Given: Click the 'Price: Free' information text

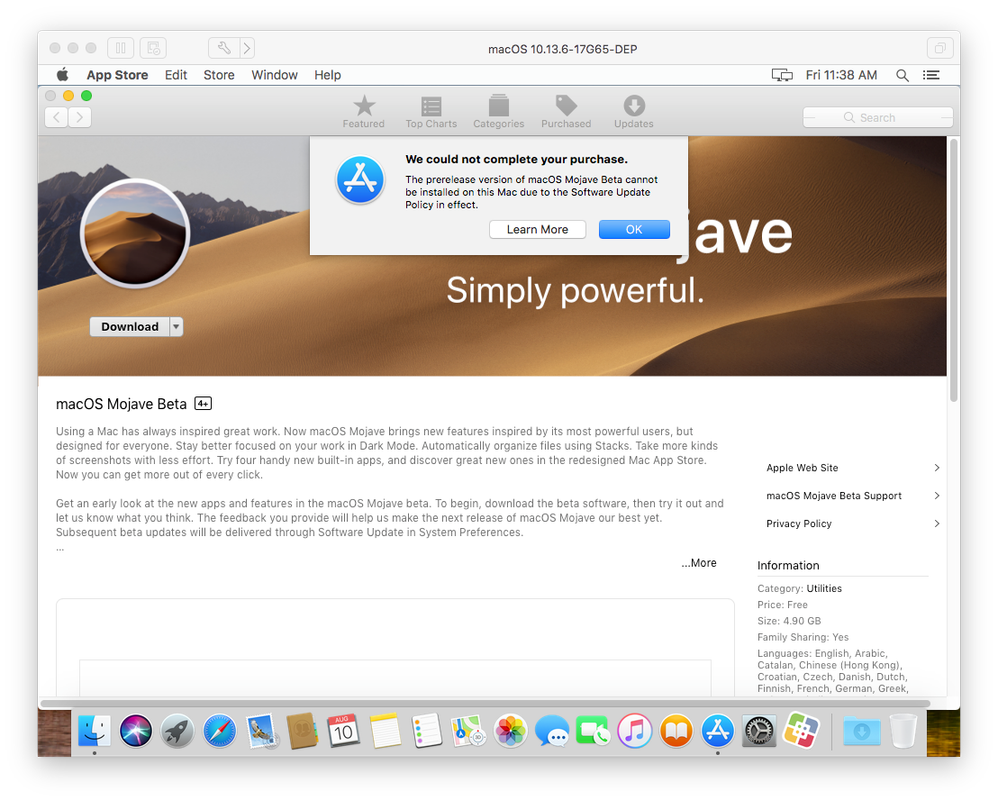Looking at the screenshot, I should (782, 605).
